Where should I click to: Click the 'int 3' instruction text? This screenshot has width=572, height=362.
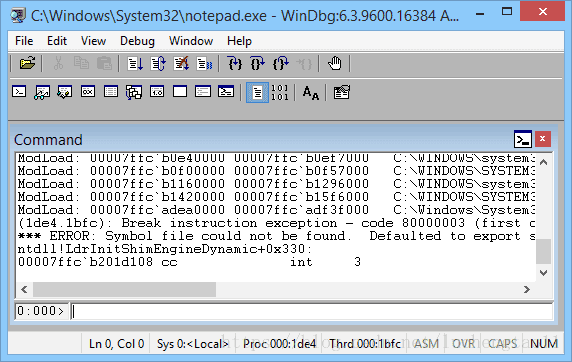click(x=325, y=262)
